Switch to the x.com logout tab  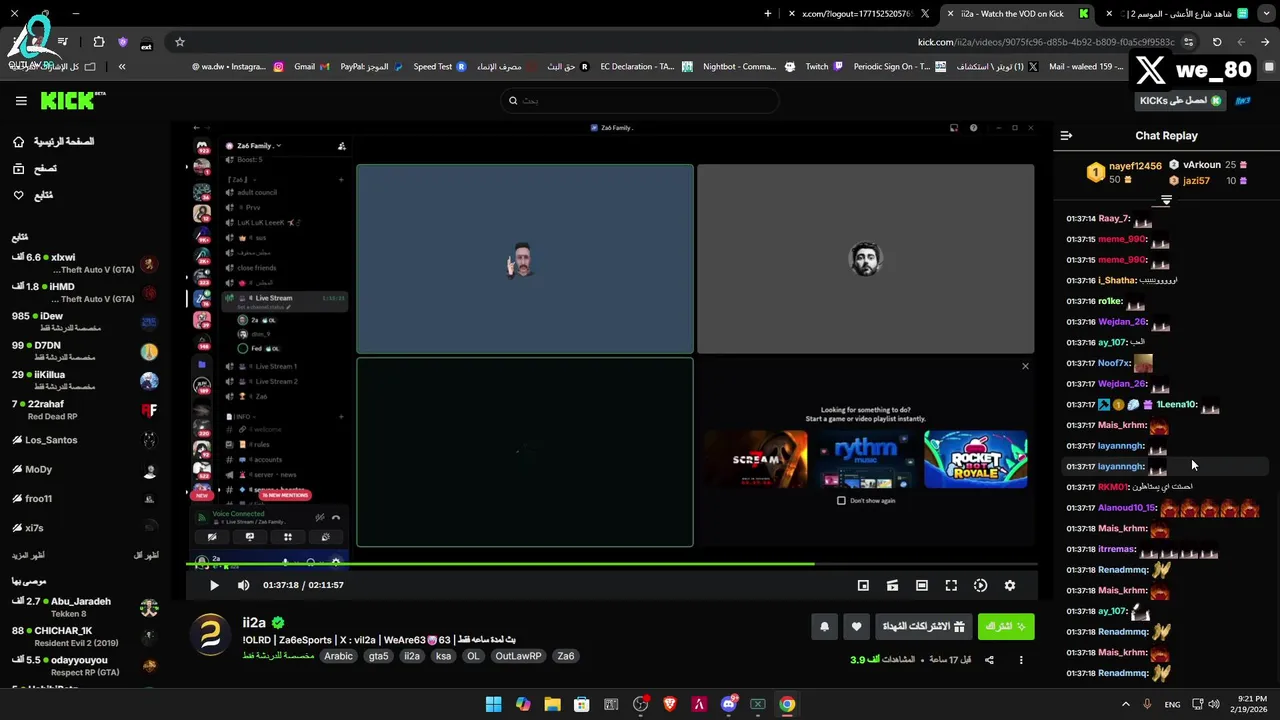(x=859, y=14)
